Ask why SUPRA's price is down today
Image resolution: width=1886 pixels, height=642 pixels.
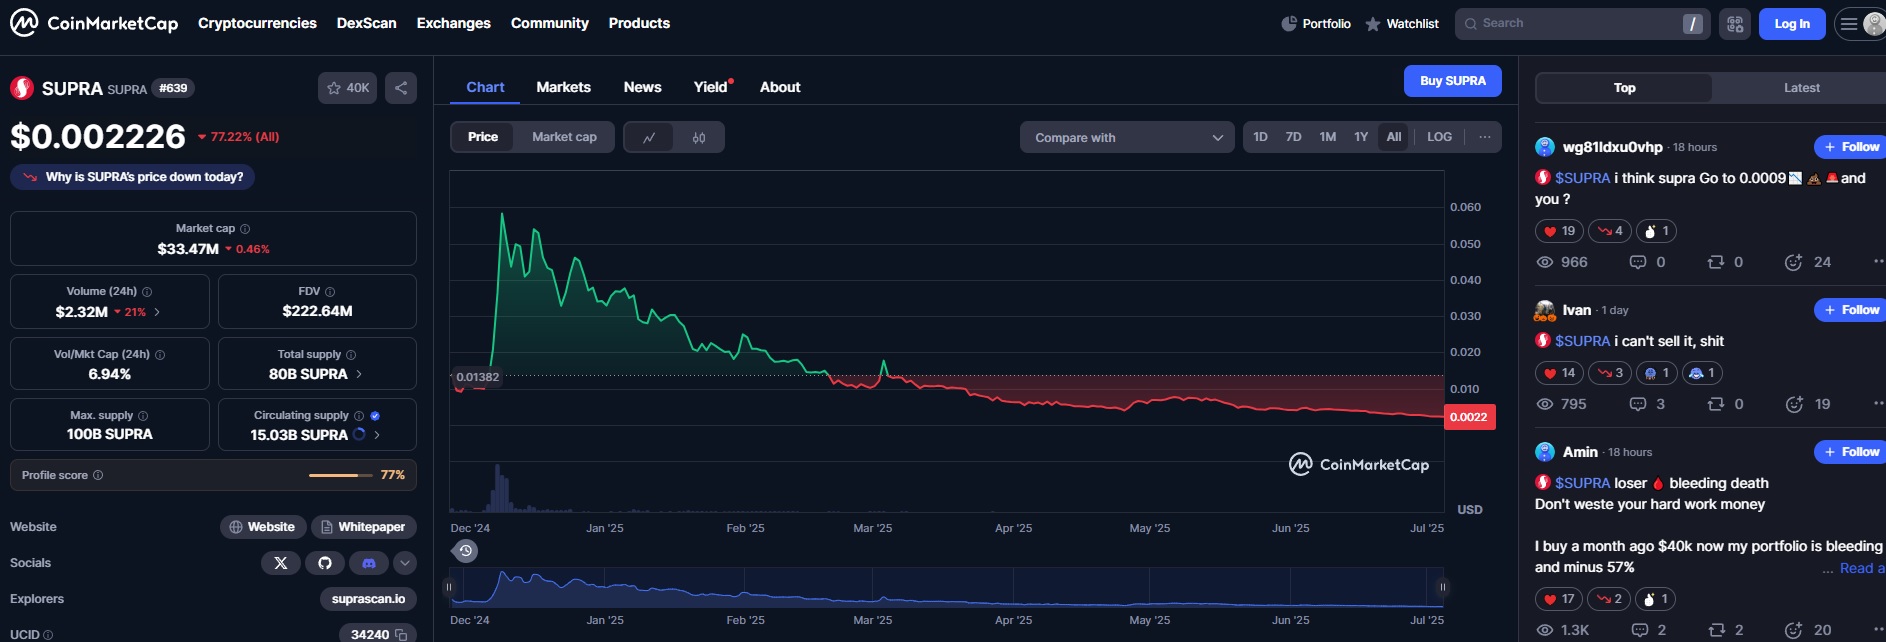click(133, 177)
